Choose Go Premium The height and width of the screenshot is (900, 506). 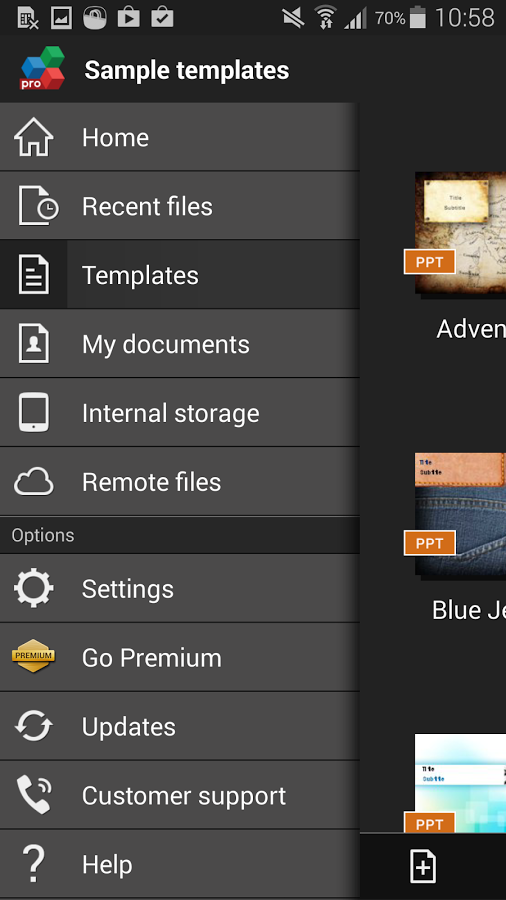[180, 657]
